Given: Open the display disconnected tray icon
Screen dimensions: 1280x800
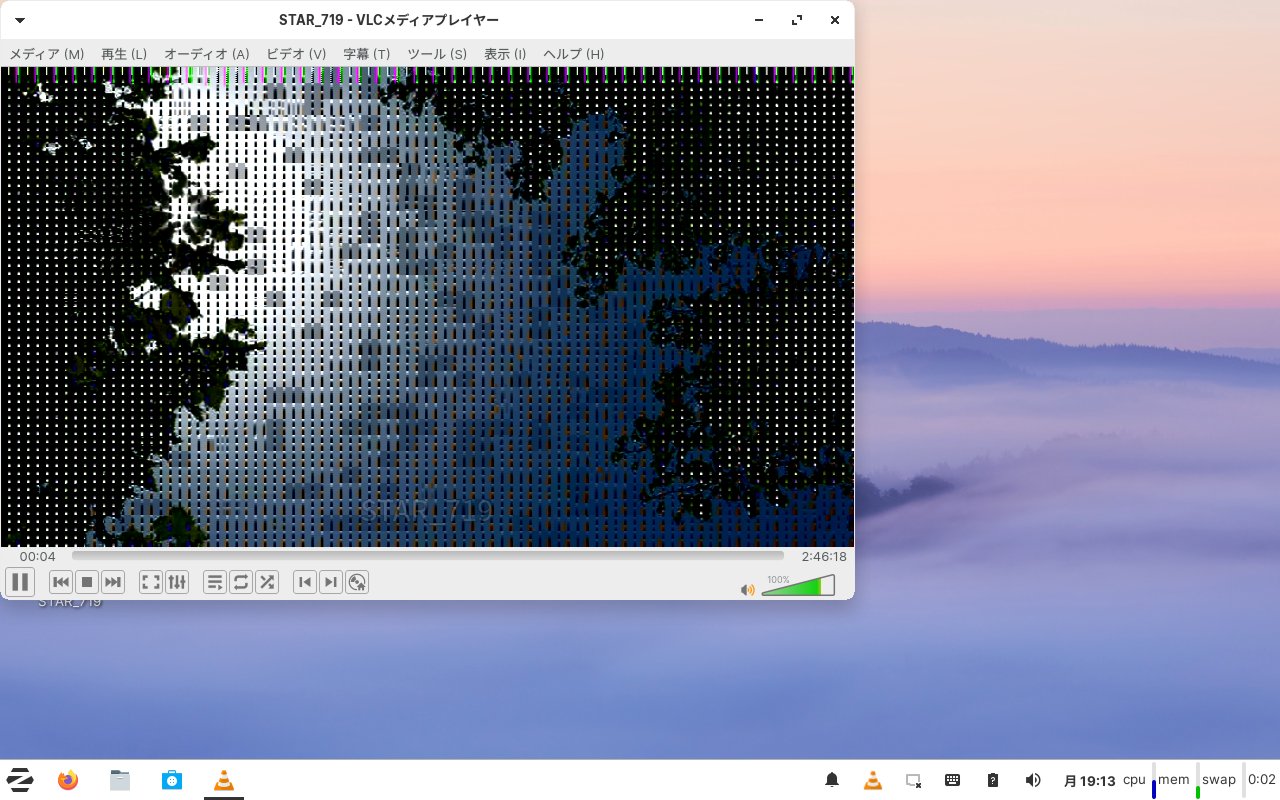Looking at the screenshot, I should point(913,780).
